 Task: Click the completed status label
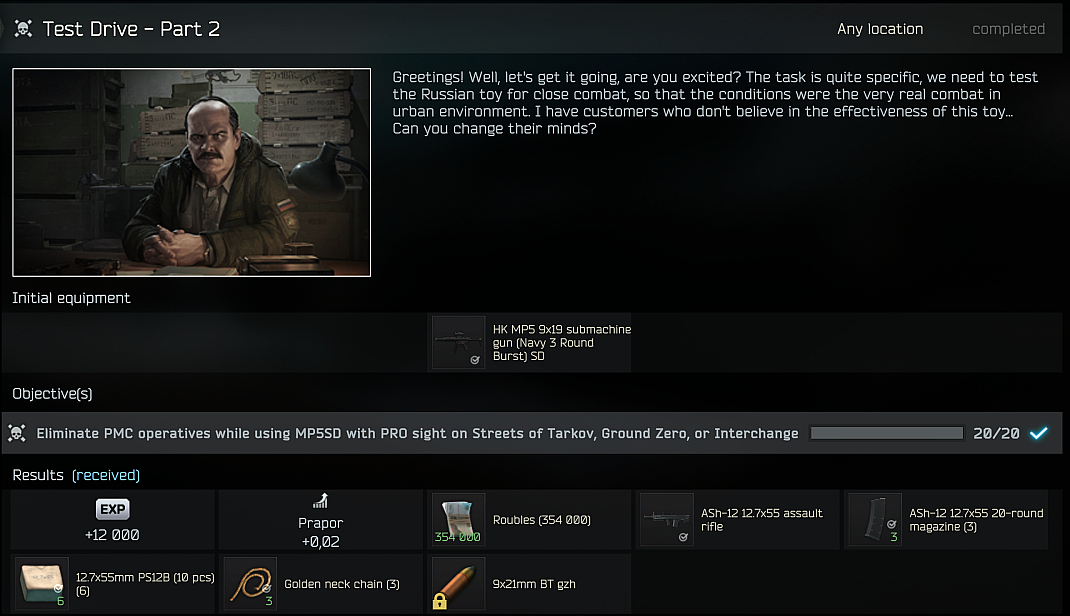pyautogui.click(x=1008, y=29)
